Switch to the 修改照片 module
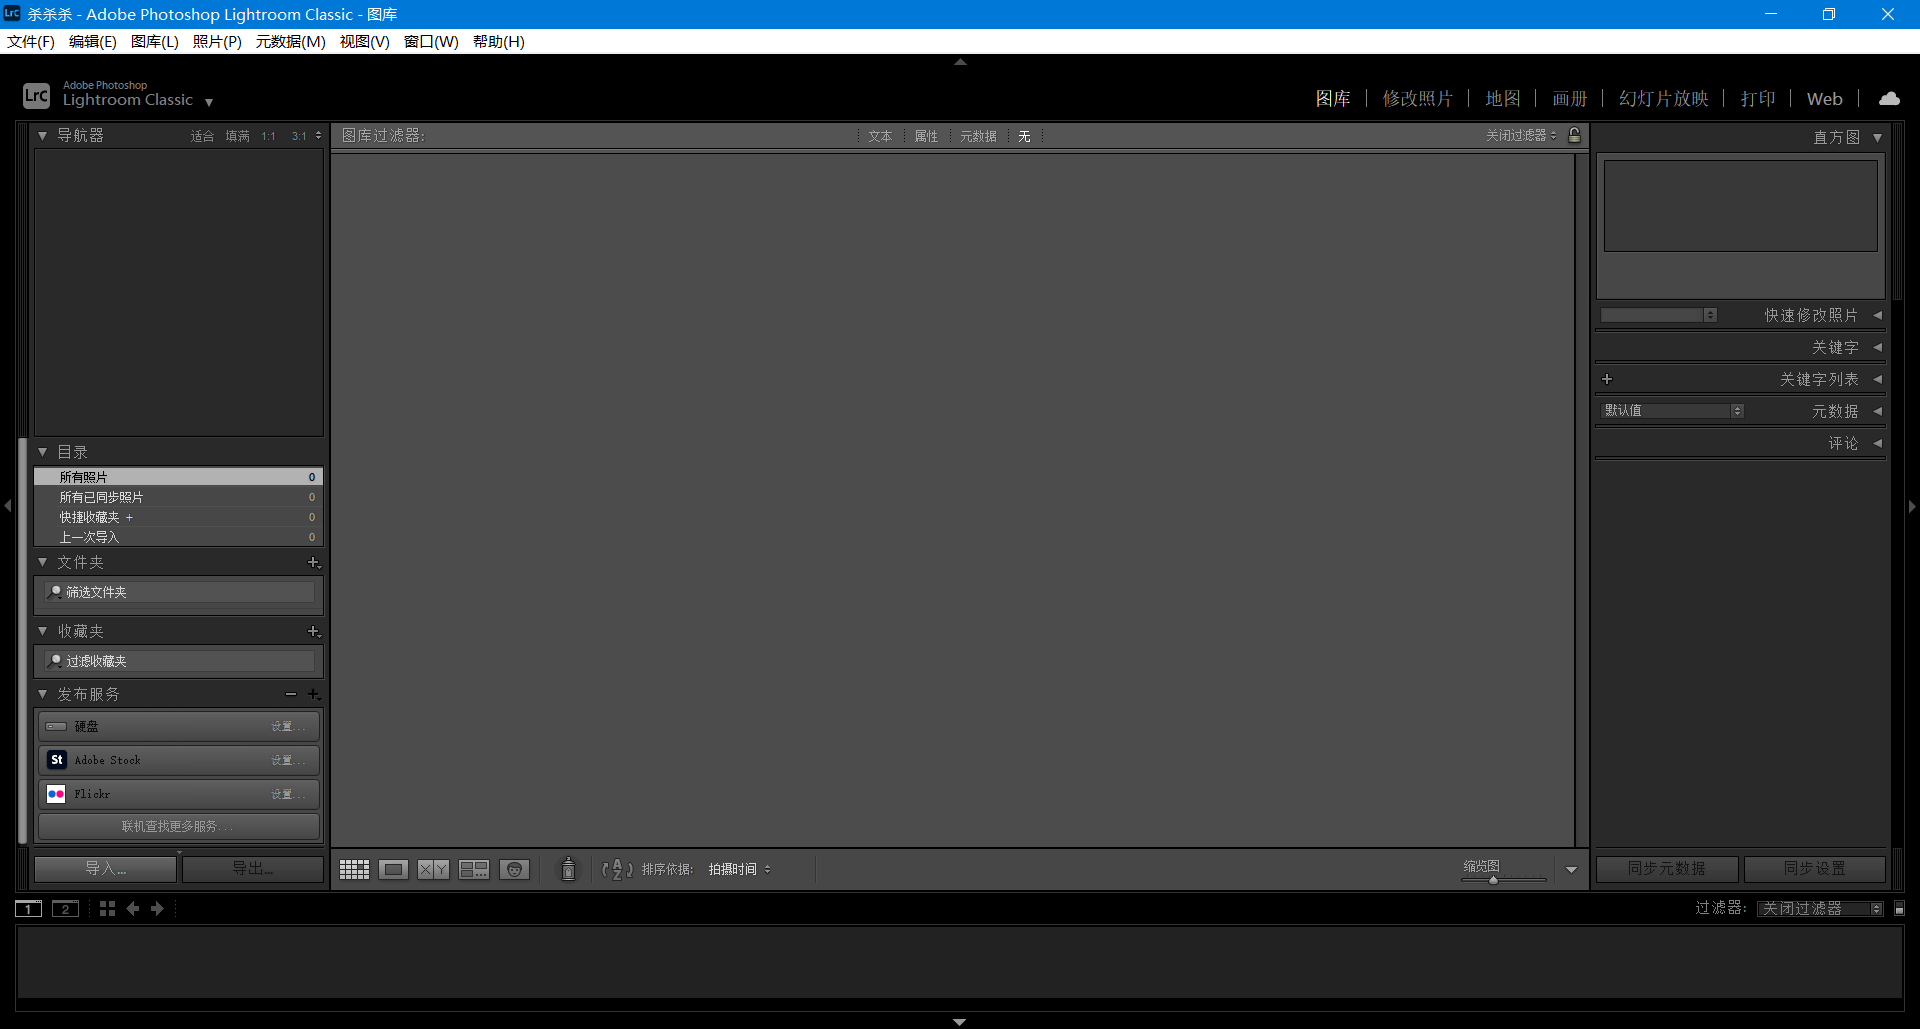The height and width of the screenshot is (1029, 1920). tap(1417, 98)
